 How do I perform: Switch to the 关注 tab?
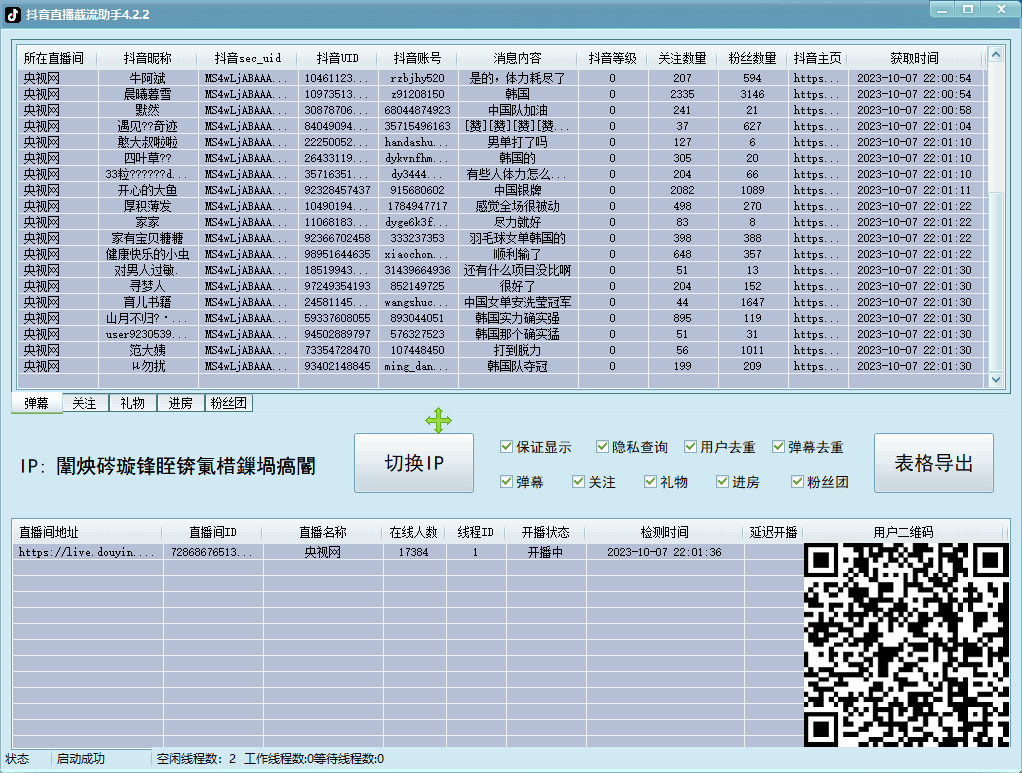coord(84,403)
